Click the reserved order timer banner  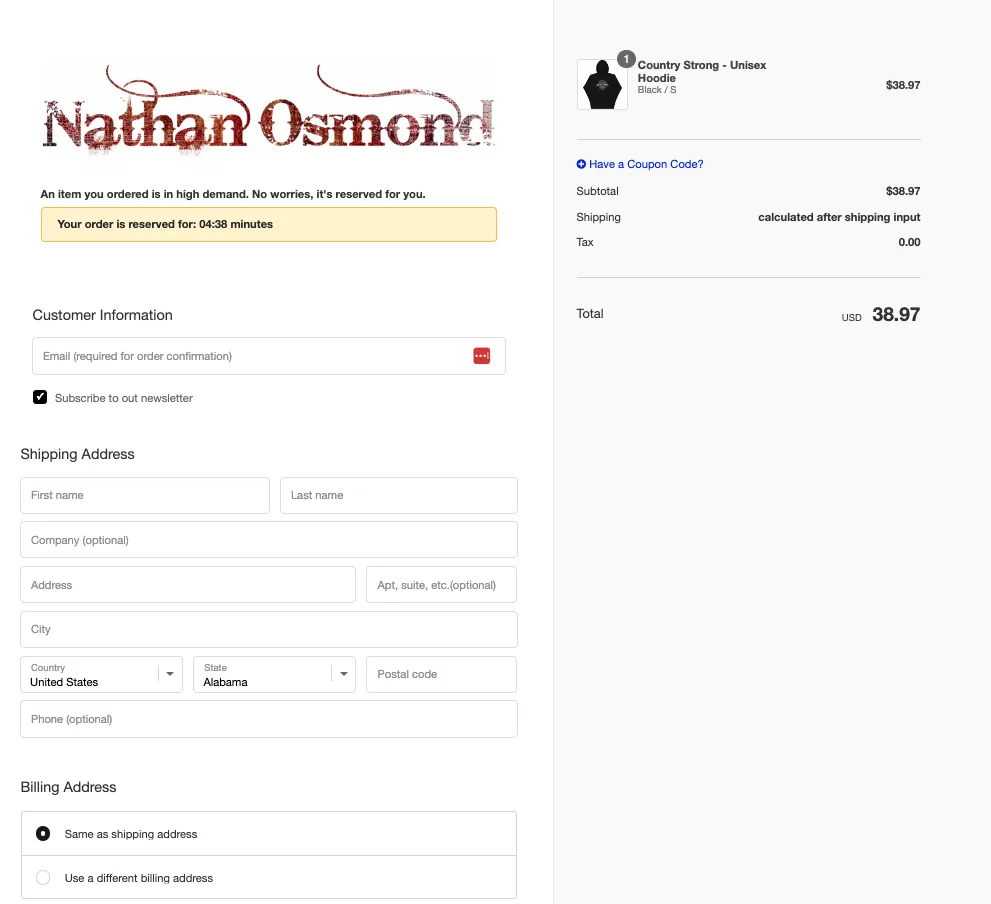pos(269,224)
